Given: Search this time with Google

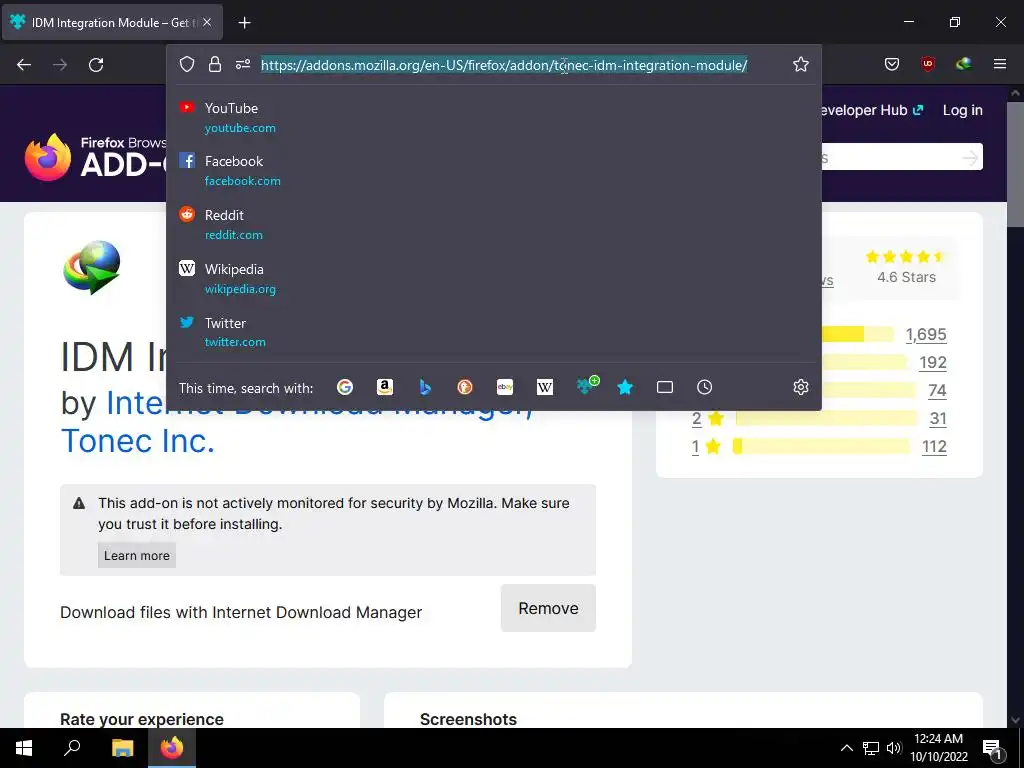Looking at the screenshot, I should point(345,387).
